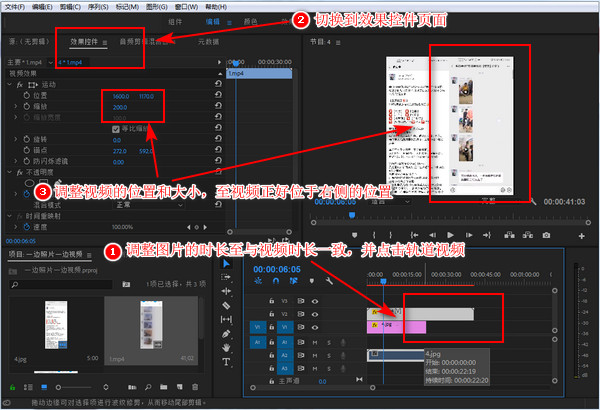The height and width of the screenshot is (410, 600).
Task: Switch to the 元数据 metadata tab
Action: click(x=209, y=42)
